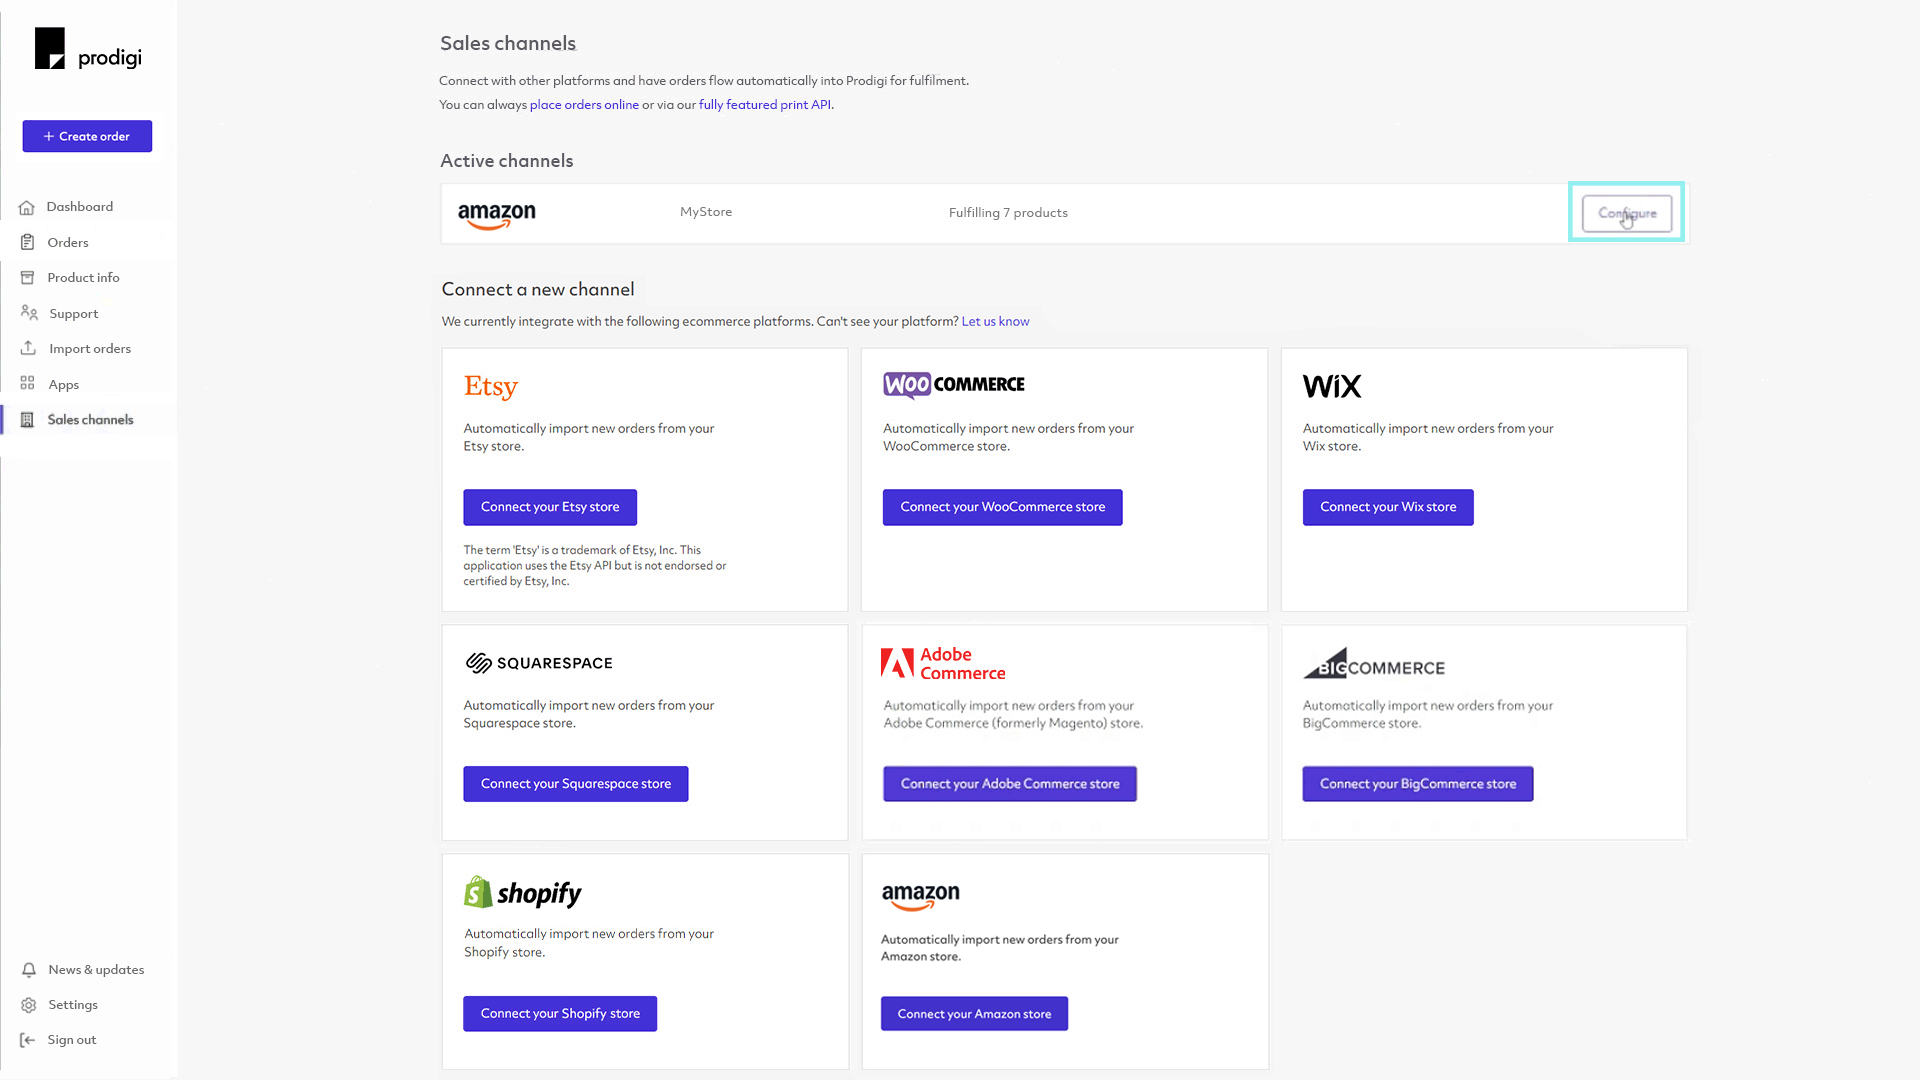Select the Orders icon

29,242
